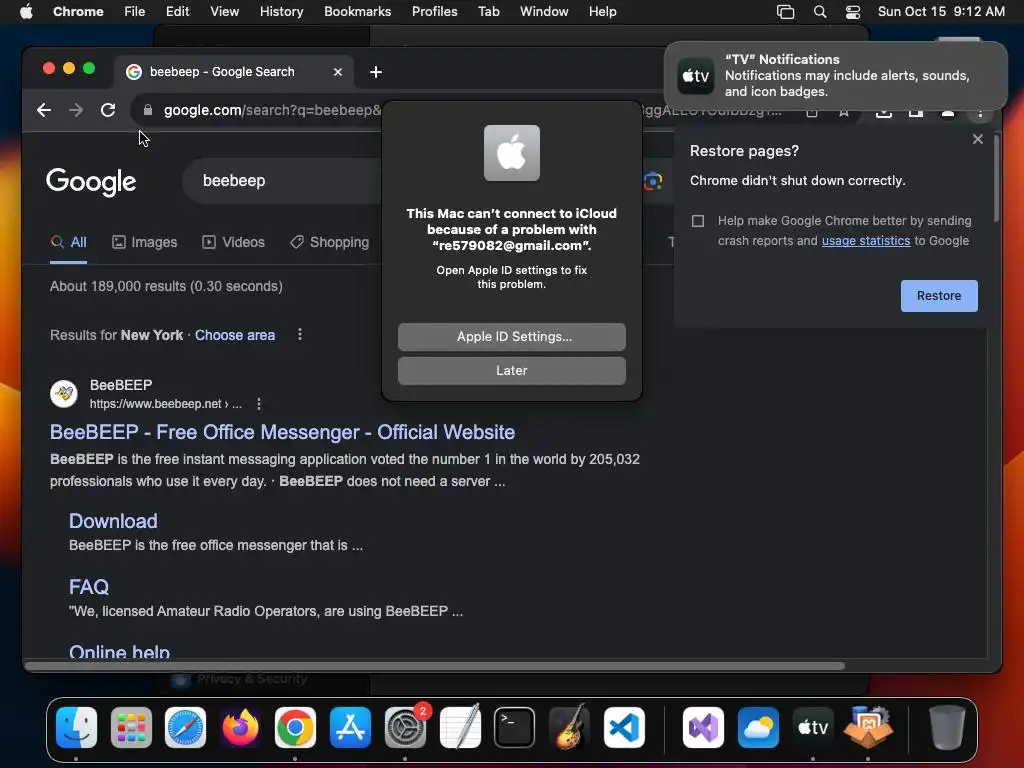Click the Google logo
Viewport: 1024px width, 768px height.
(x=91, y=182)
